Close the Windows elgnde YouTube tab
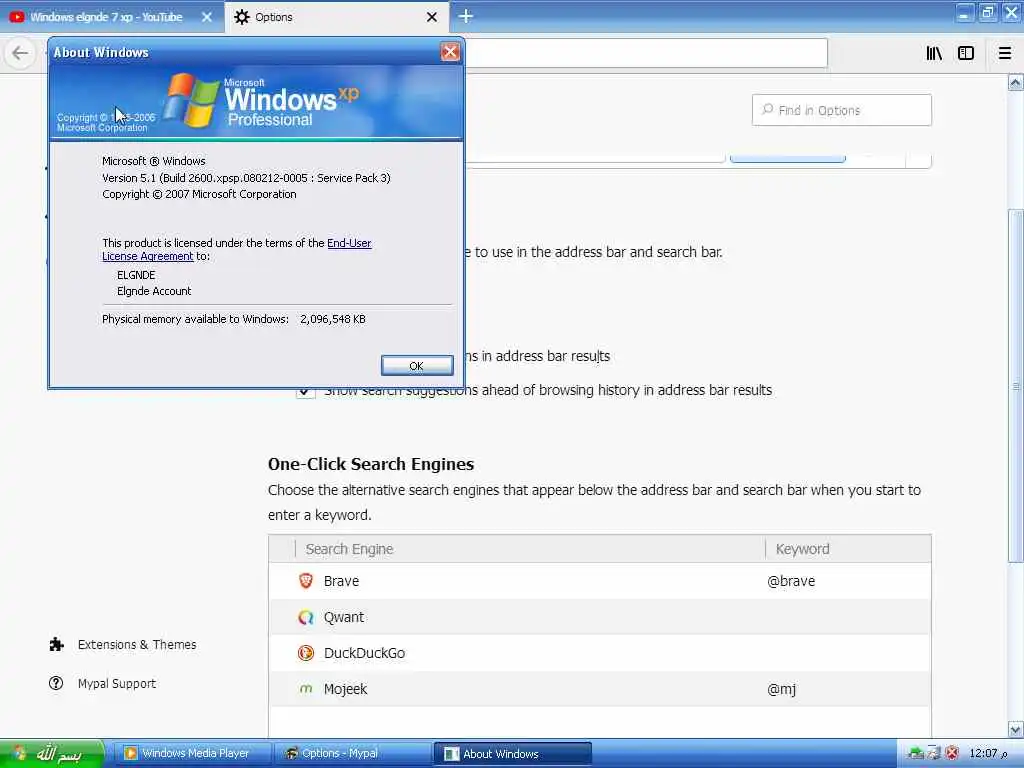Screen dimensions: 1024x768 click(206, 17)
